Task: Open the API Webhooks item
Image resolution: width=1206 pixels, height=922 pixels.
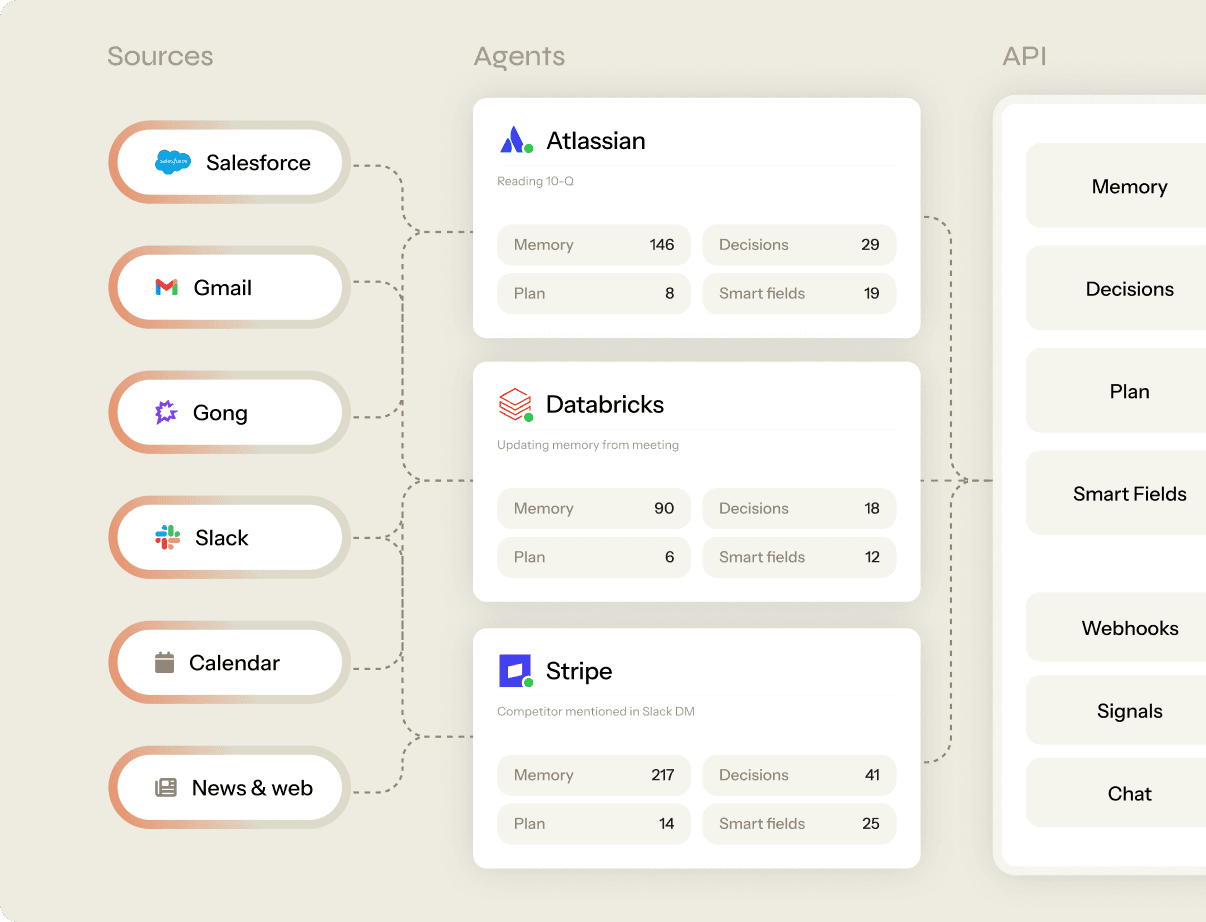Action: tap(1116, 628)
